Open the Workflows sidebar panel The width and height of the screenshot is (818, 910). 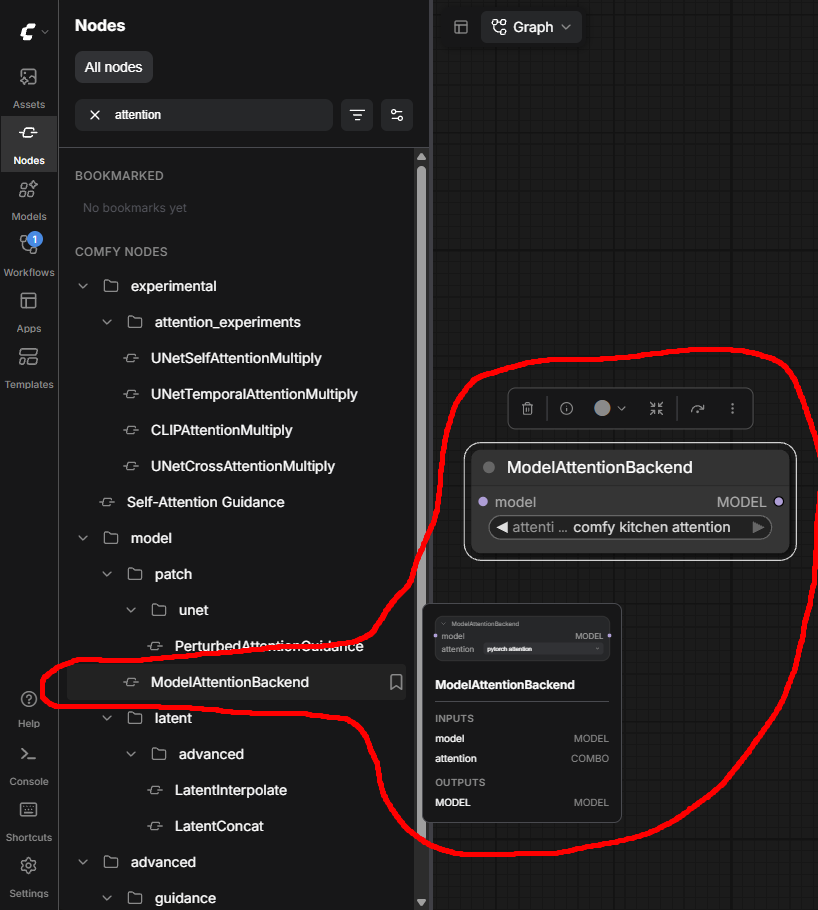[x=28, y=255]
